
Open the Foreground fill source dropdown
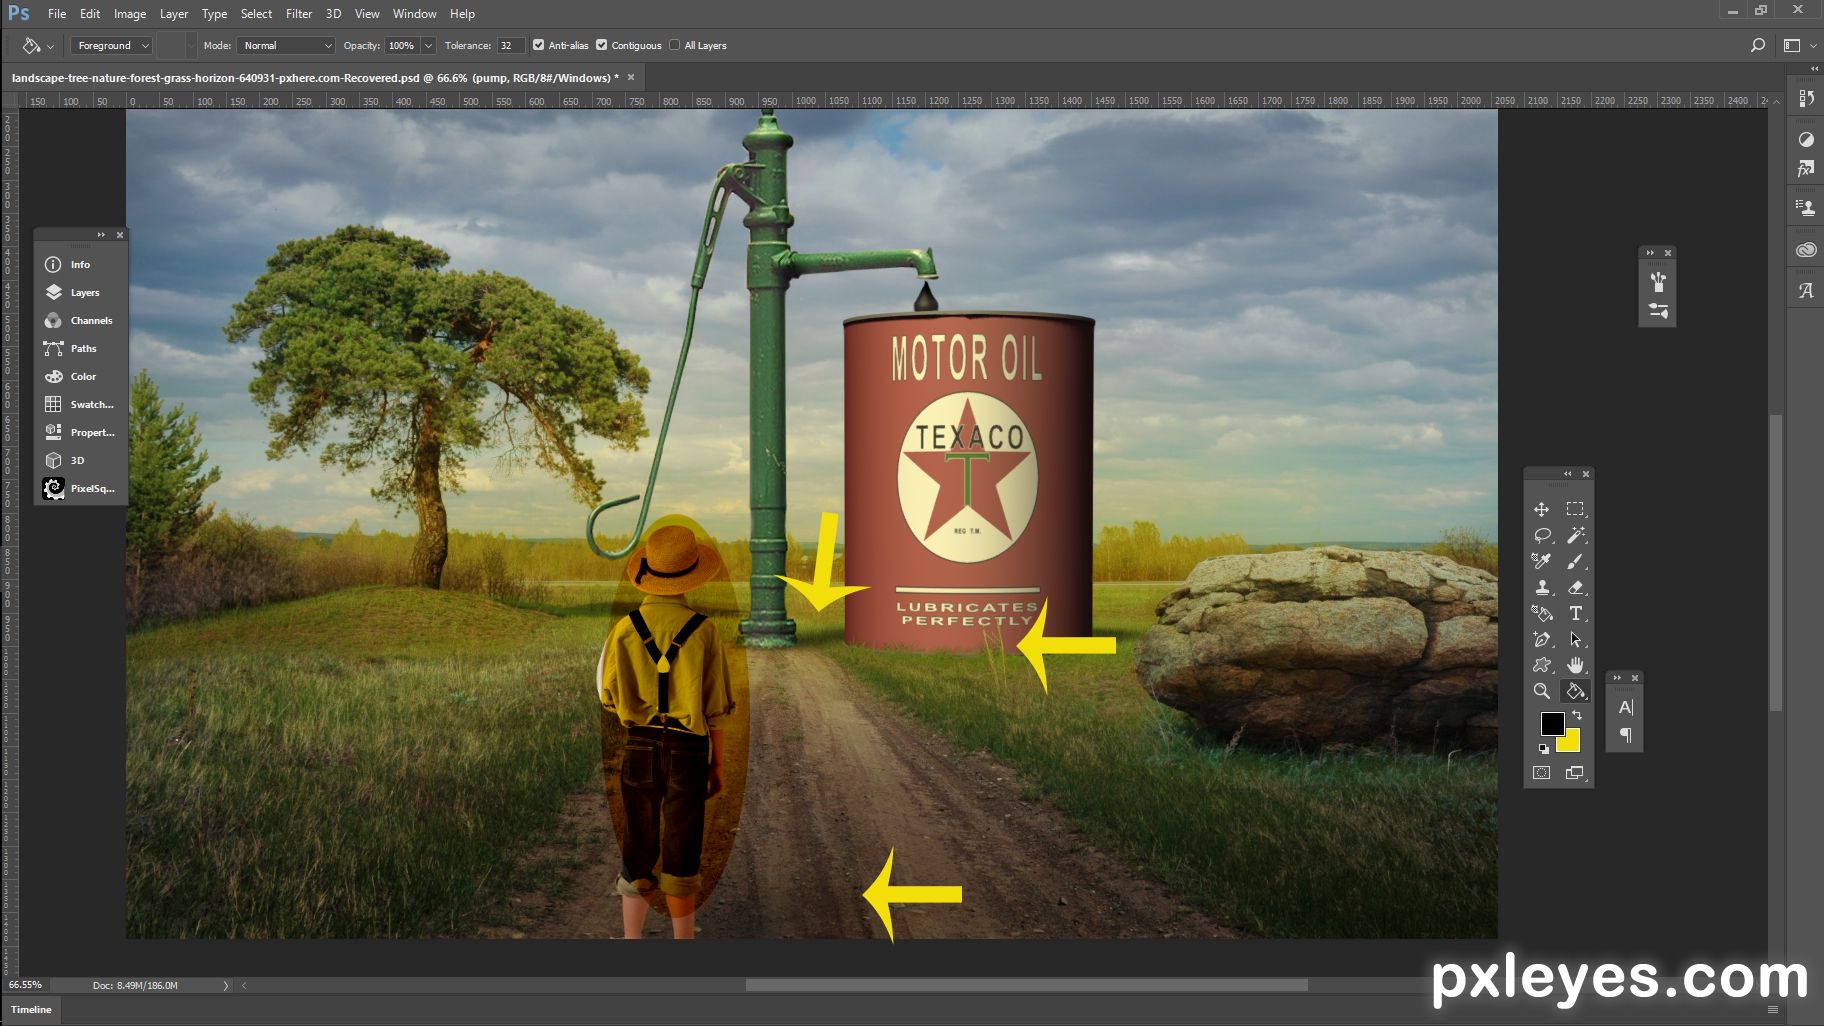111,45
